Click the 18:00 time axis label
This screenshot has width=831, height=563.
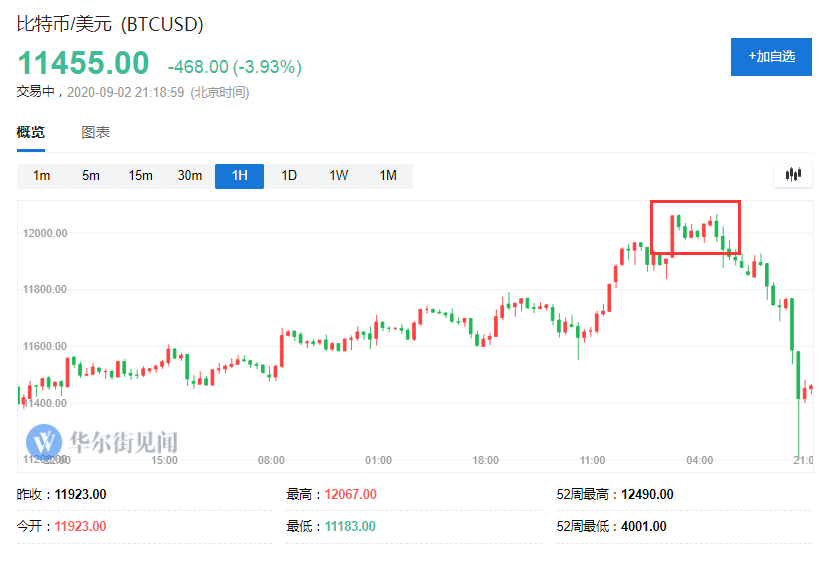pyautogui.click(x=485, y=460)
